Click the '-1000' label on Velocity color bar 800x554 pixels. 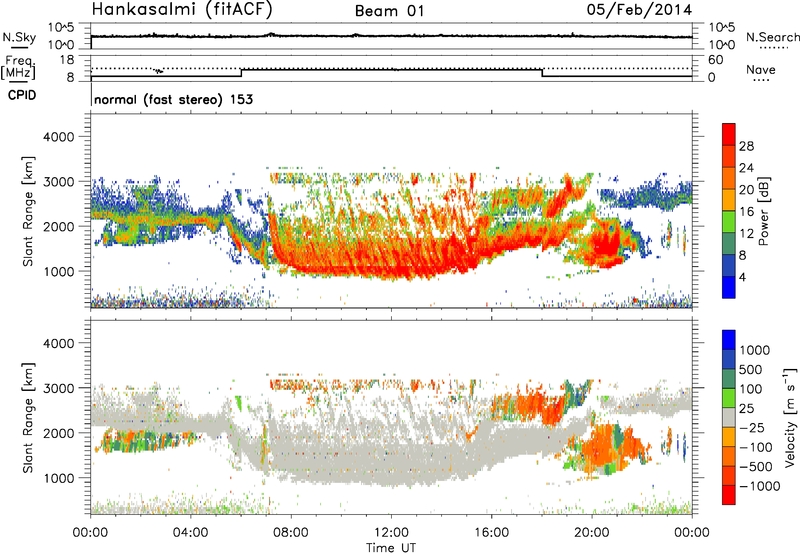pos(760,486)
